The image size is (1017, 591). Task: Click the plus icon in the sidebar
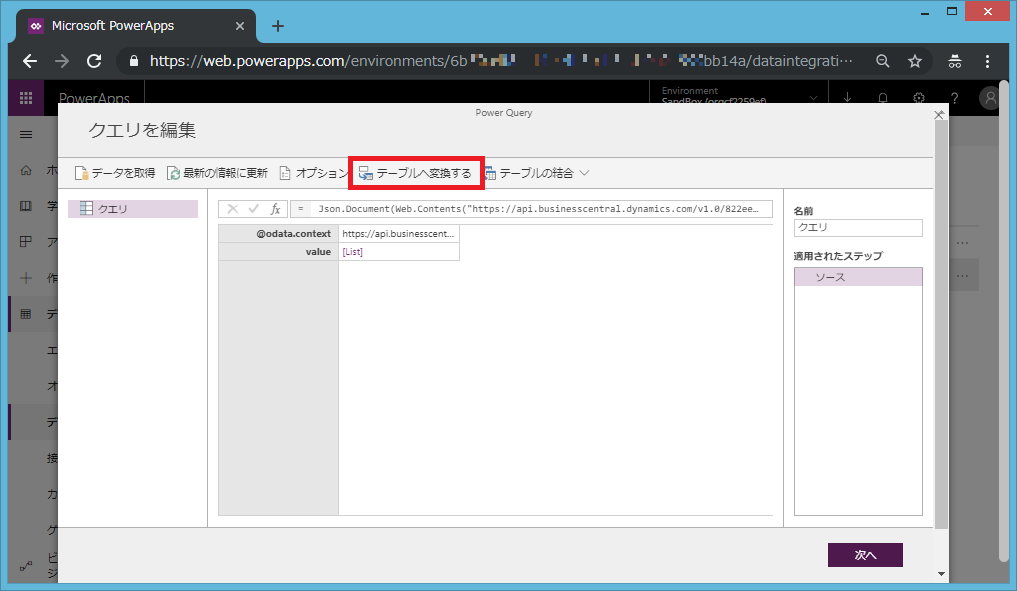26,278
